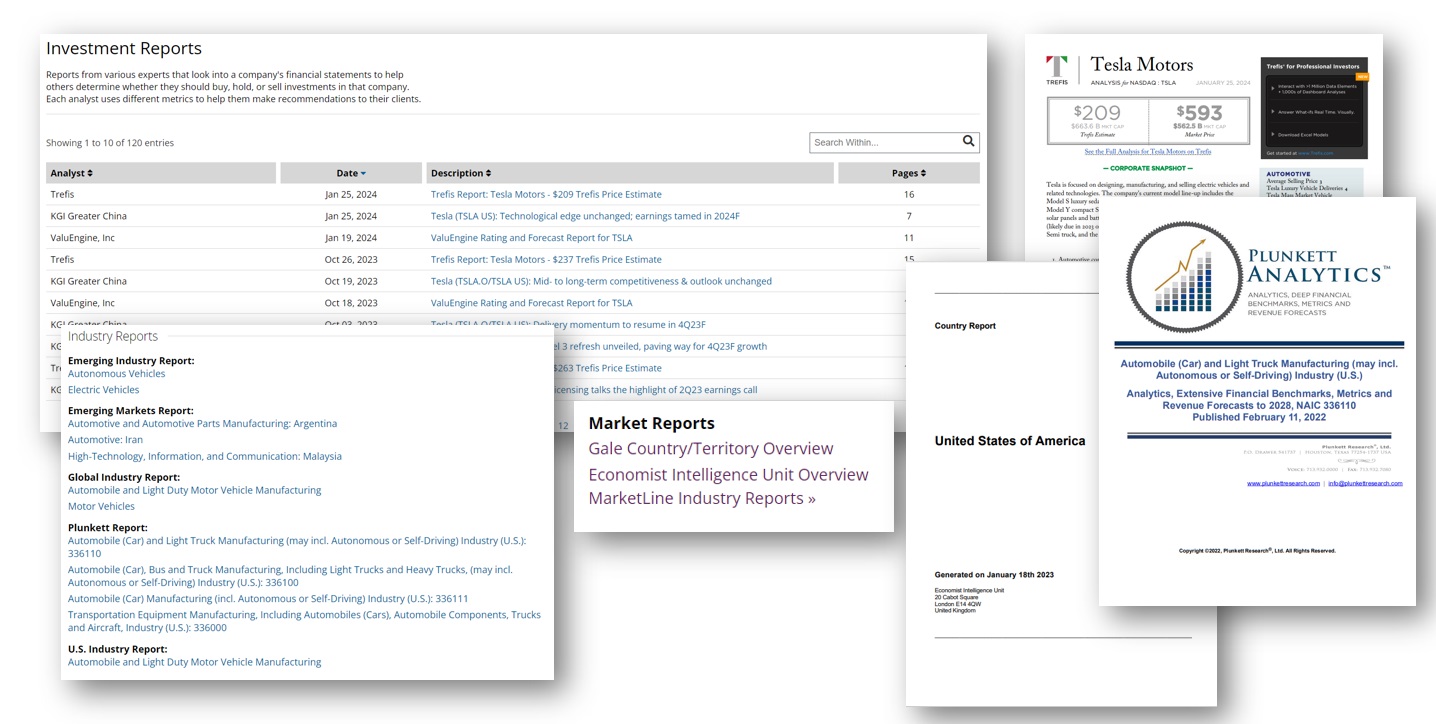This screenshot has width=1436, height=724.
Task: Sort table by the Pages column header
Action: [909, 173]
